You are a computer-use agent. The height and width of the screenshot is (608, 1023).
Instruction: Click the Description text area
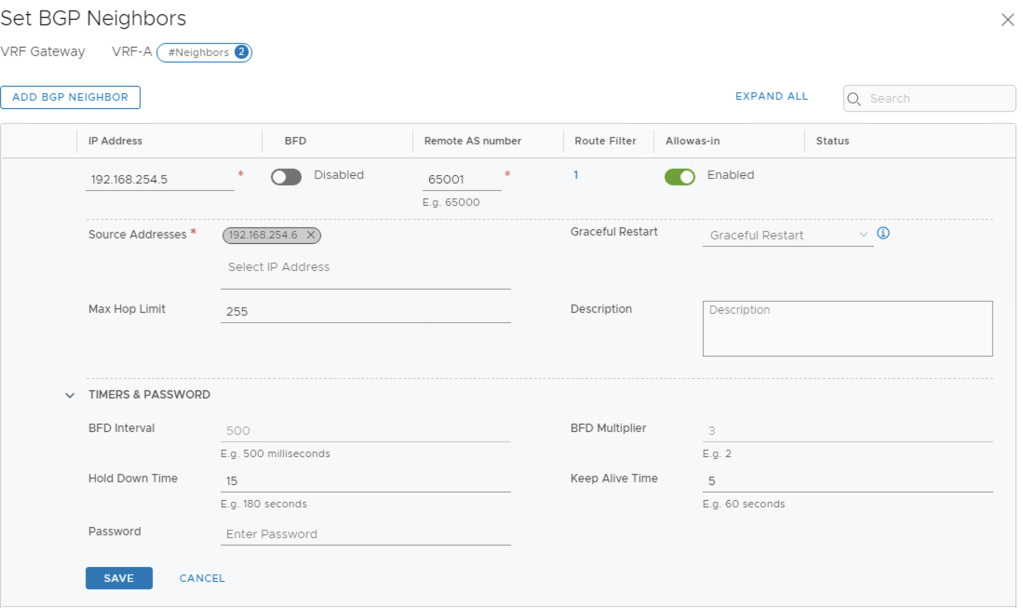(847, 329)
